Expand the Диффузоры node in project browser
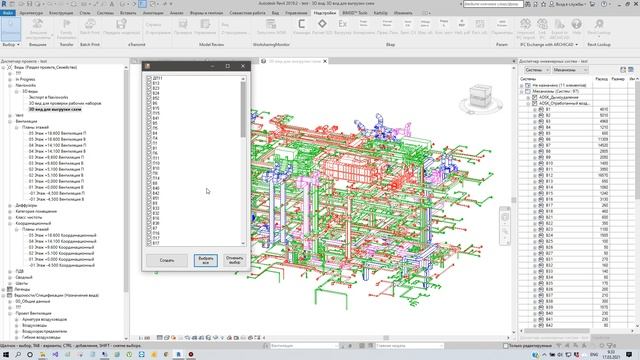 [10, 205]
